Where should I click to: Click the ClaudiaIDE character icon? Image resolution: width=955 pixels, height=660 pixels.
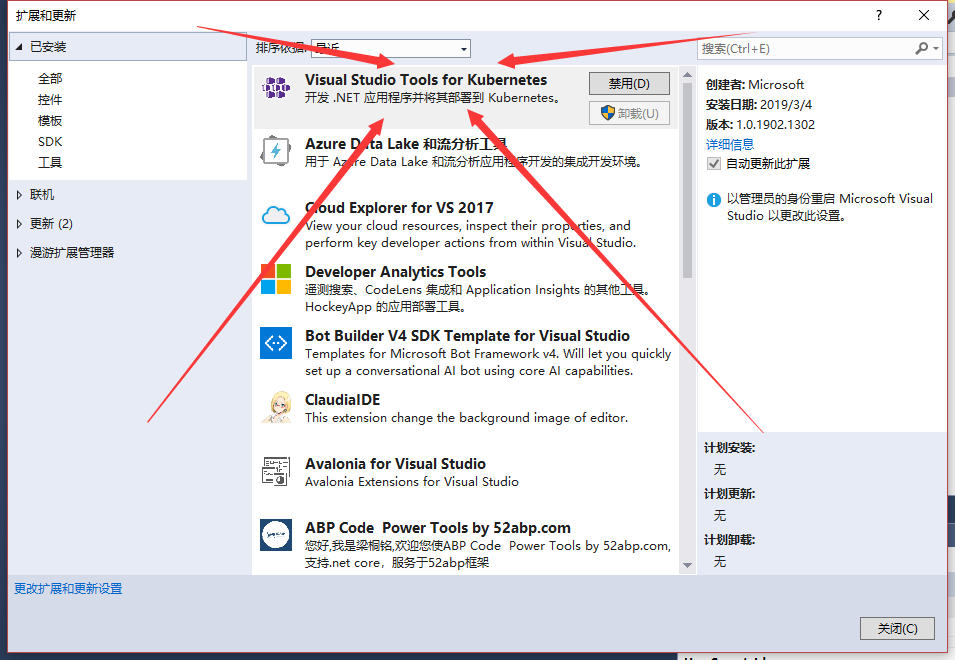[x=276, y=407]
